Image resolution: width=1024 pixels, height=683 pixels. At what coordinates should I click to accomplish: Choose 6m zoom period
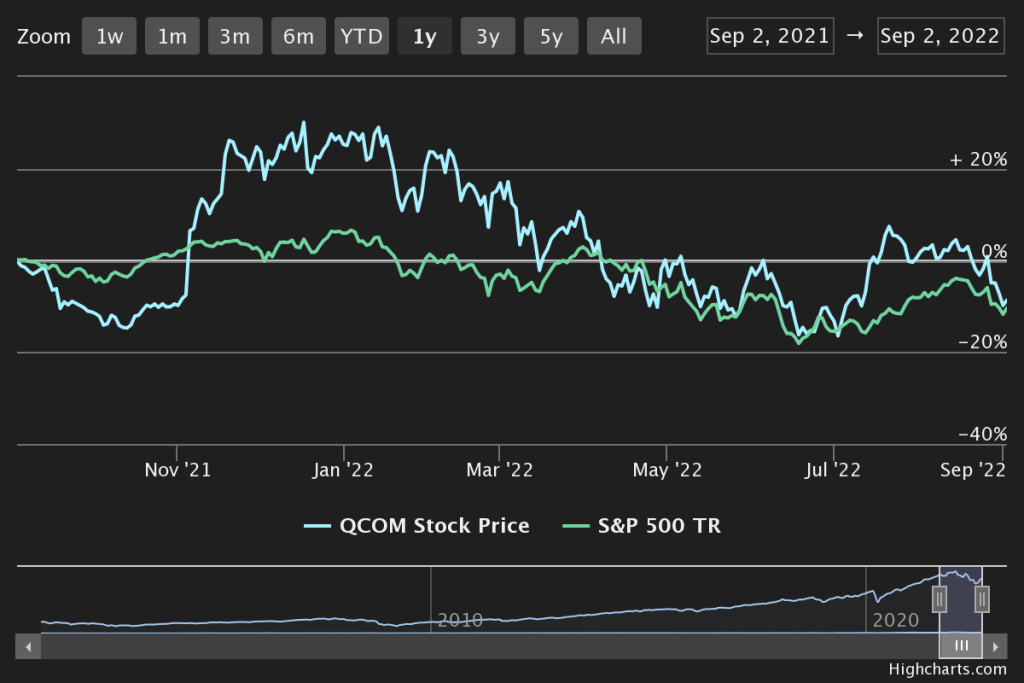coord(298,37)
